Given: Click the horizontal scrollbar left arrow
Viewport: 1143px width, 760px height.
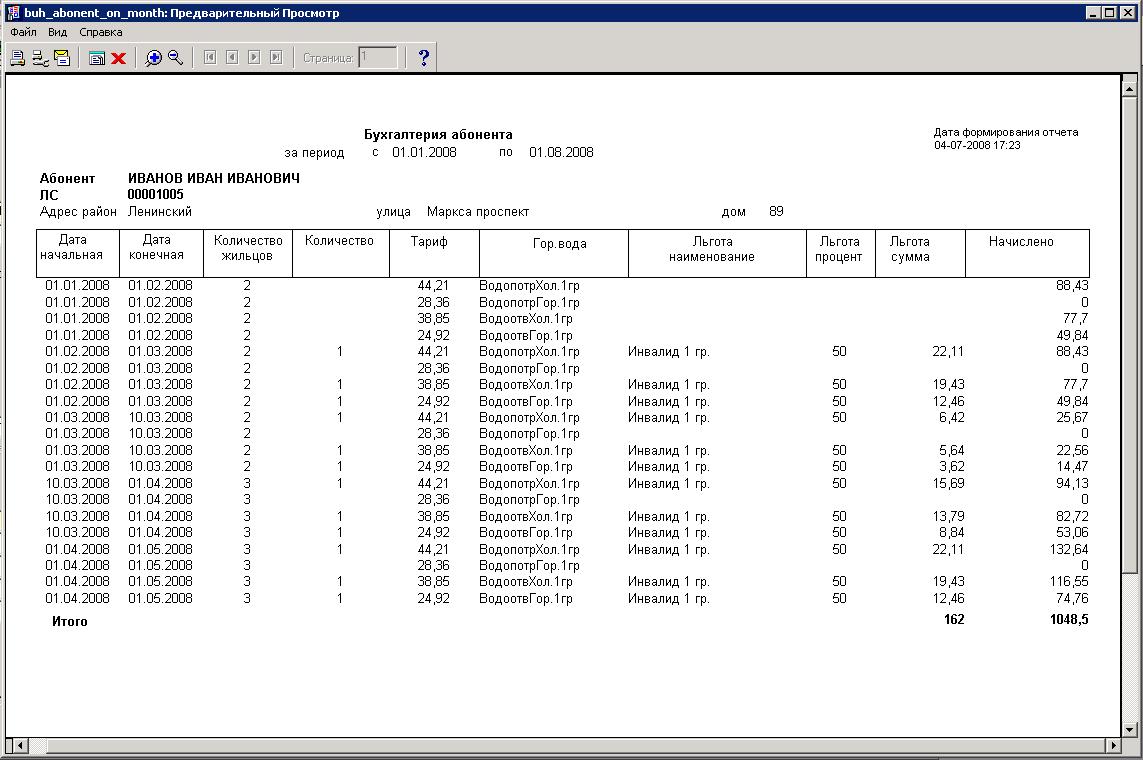Looking at the screenshot, I should click(x=15, y=746).
